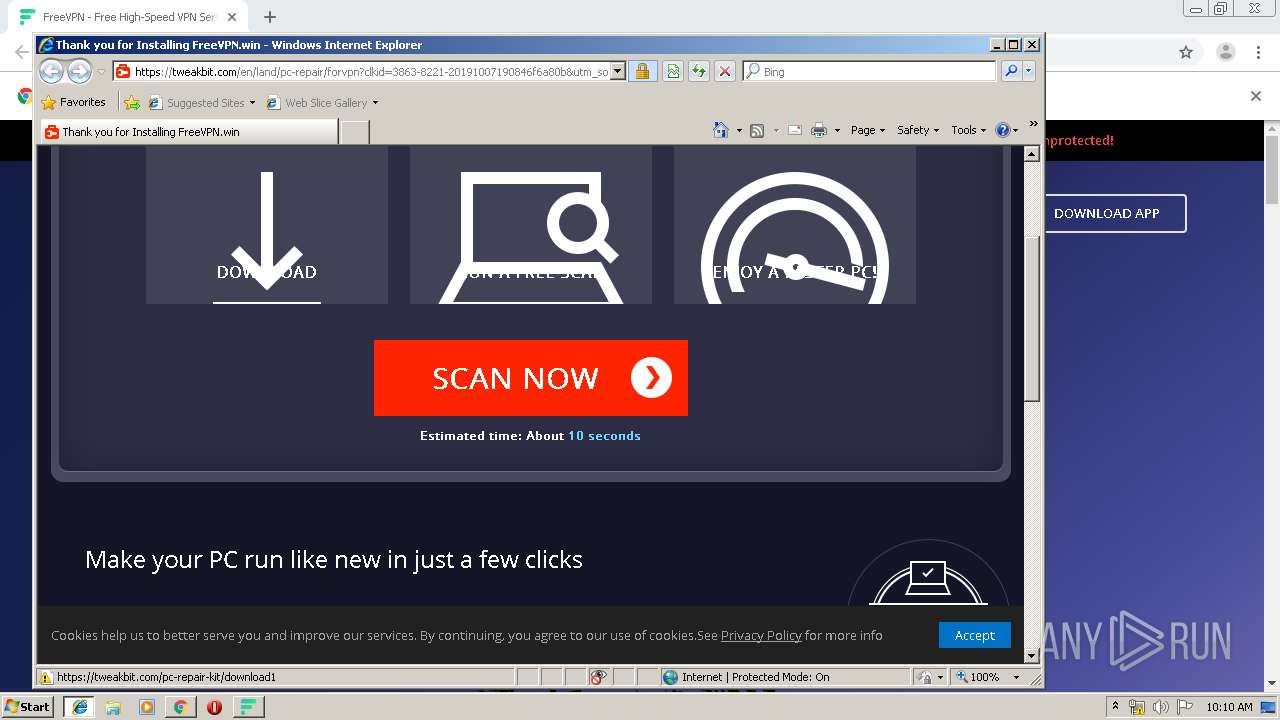Viewport: 1280px width, 720px height.
Task: Click the DOWNLOAD step tile
Action: (x=267, y=225)
